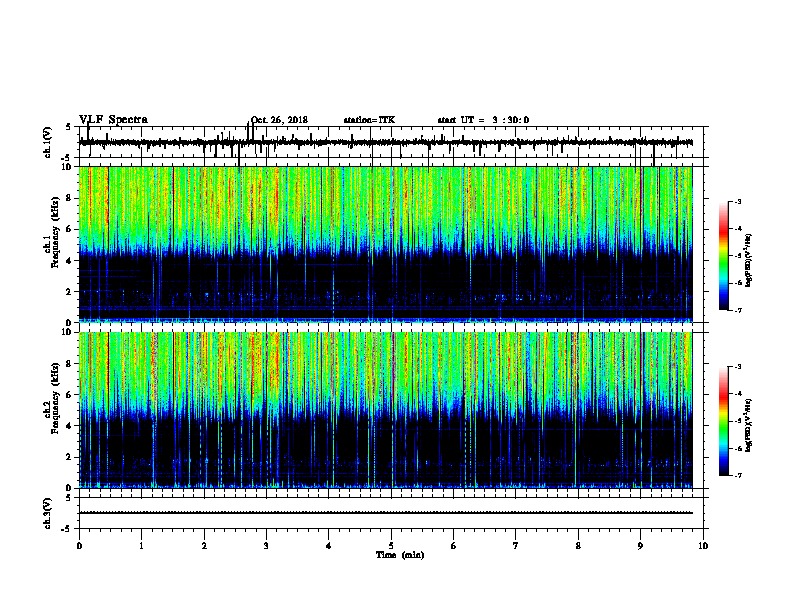792x612 pixels.
Task: Click the 'VLF Spectra' plot title
Action: coord(113,120)
